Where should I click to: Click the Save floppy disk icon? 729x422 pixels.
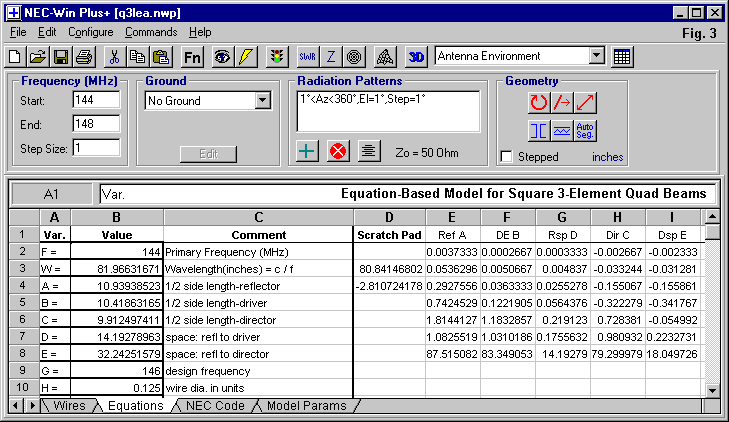tap(61, 57)
